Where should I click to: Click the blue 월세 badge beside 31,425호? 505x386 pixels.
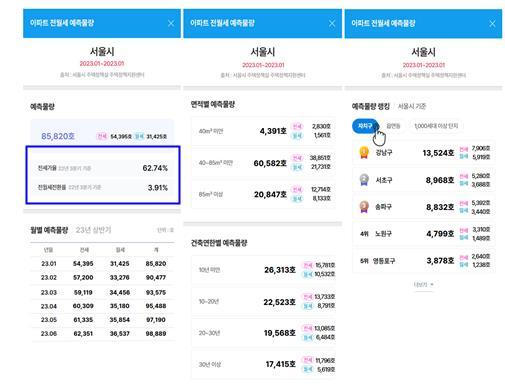[x=139, y=136]
